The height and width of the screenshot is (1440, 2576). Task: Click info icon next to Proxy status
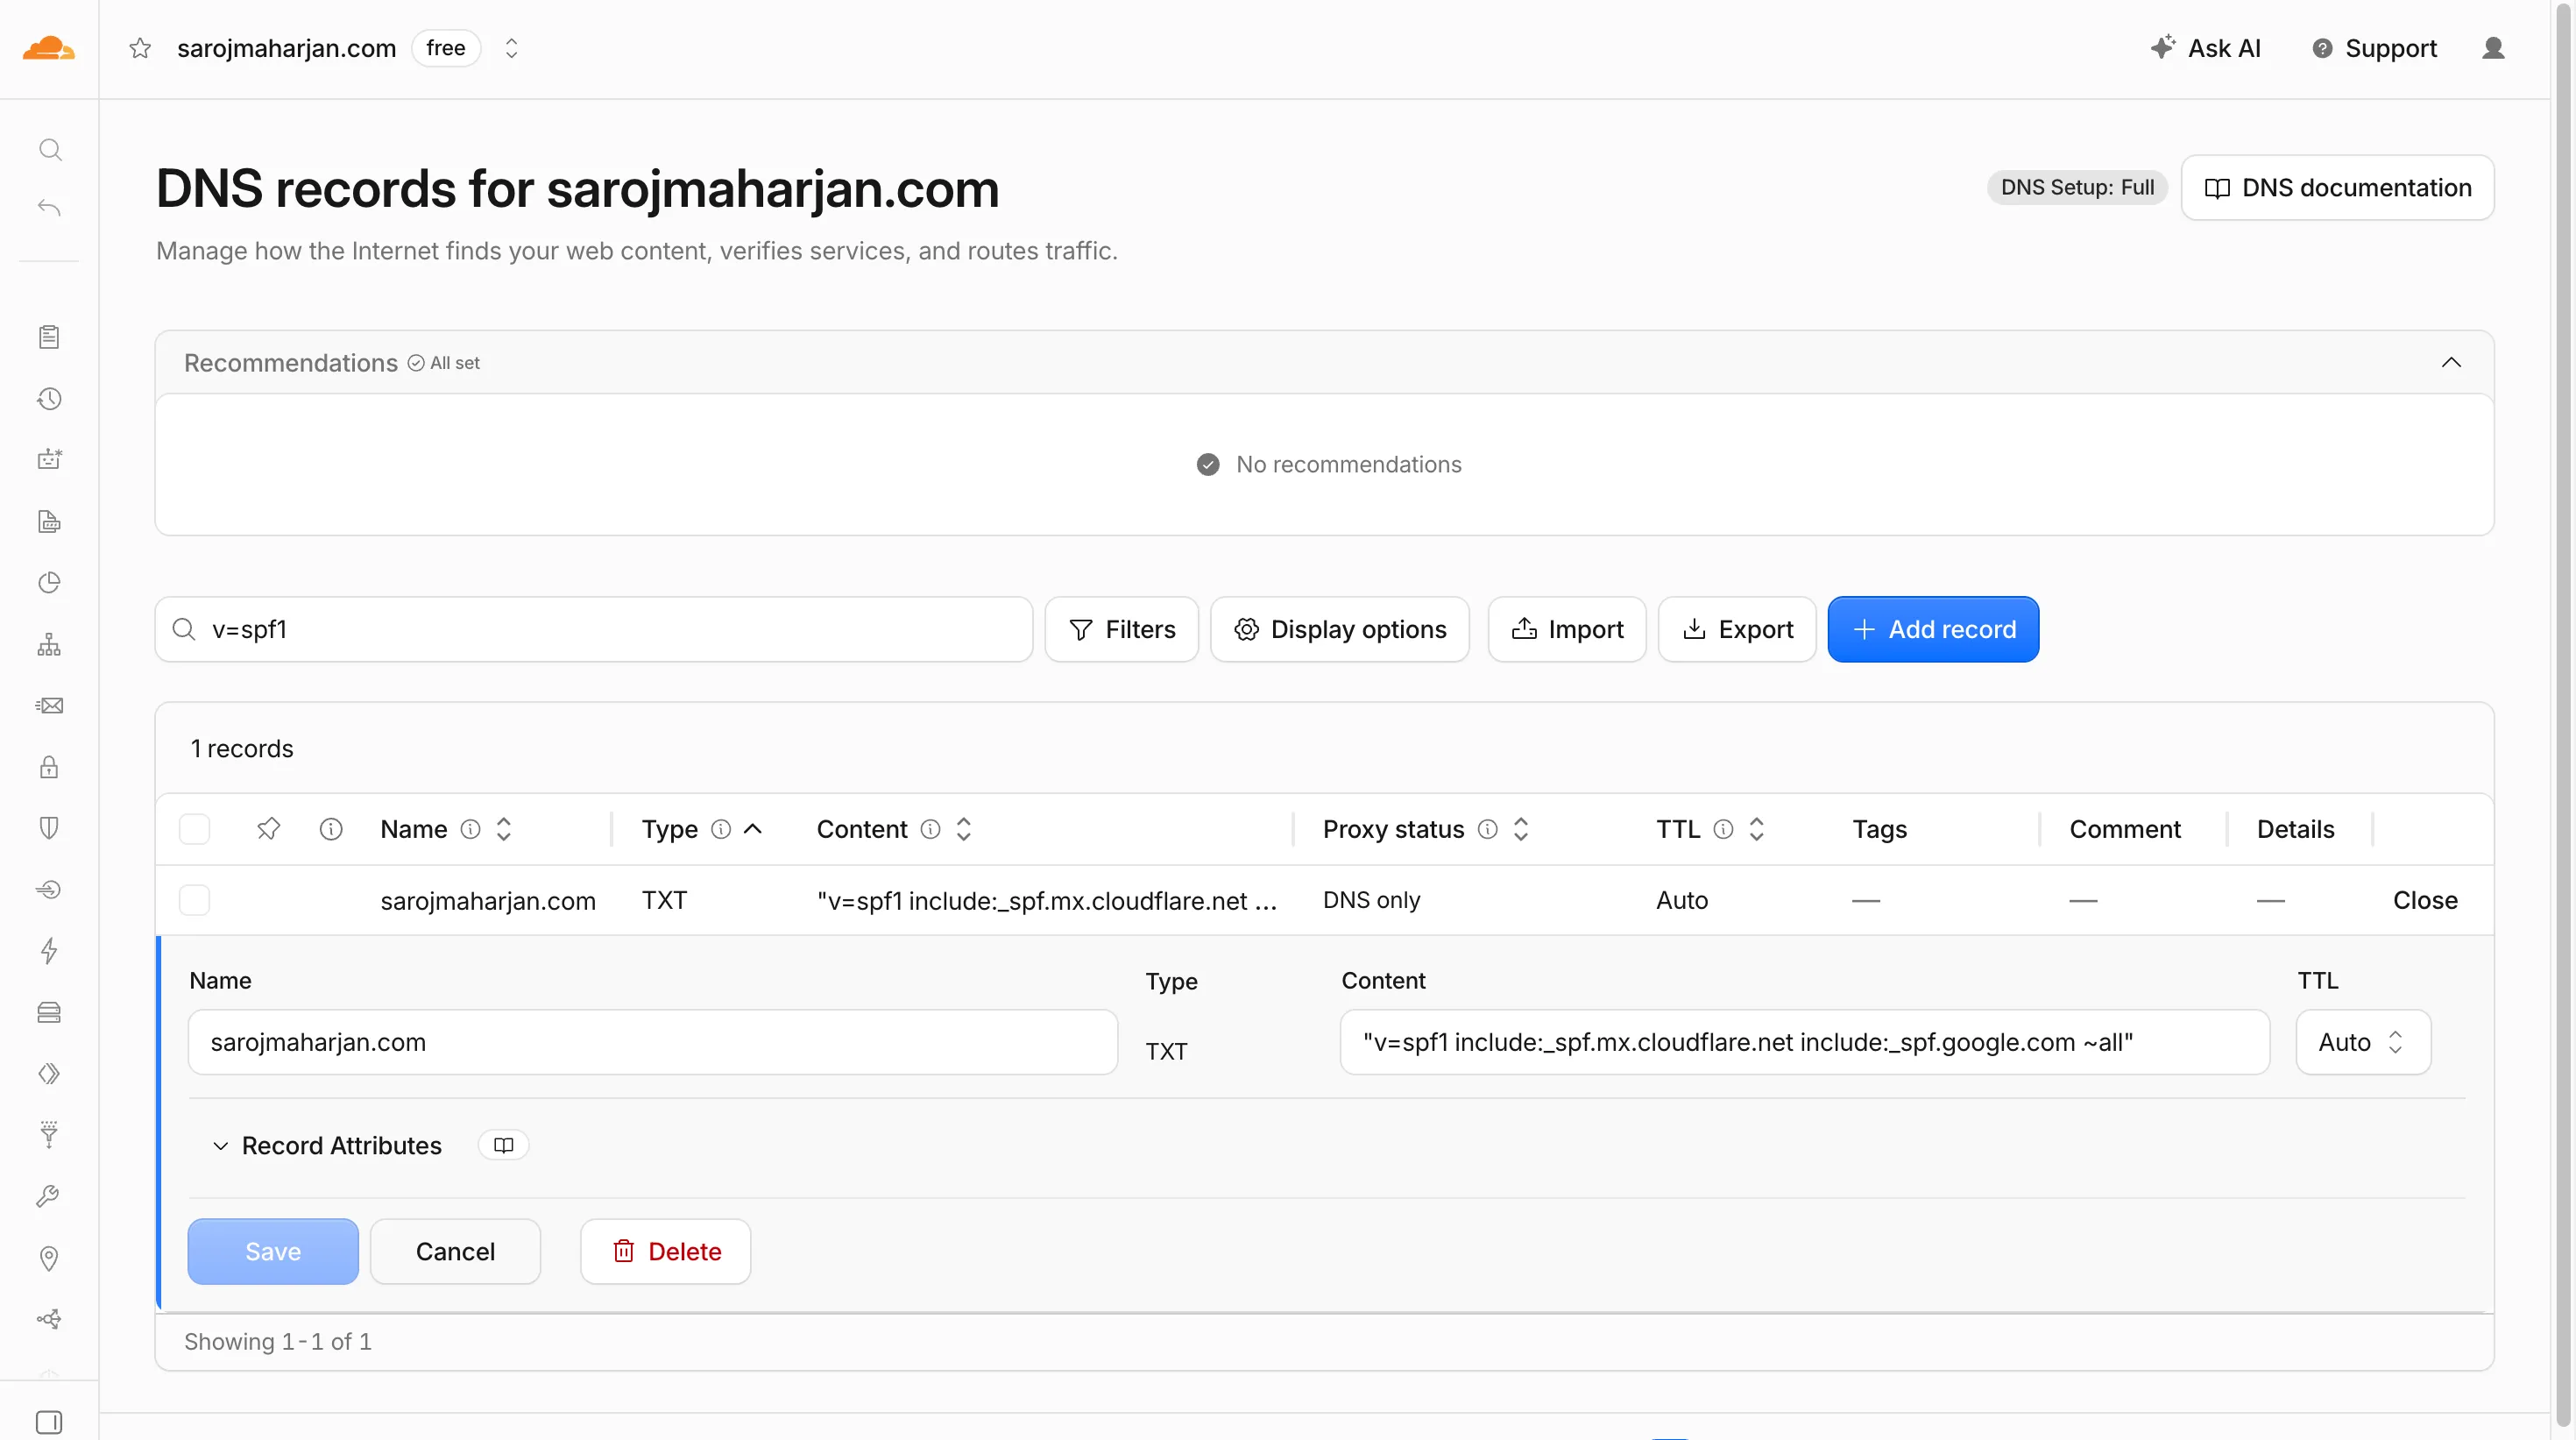pos(1488,829)
